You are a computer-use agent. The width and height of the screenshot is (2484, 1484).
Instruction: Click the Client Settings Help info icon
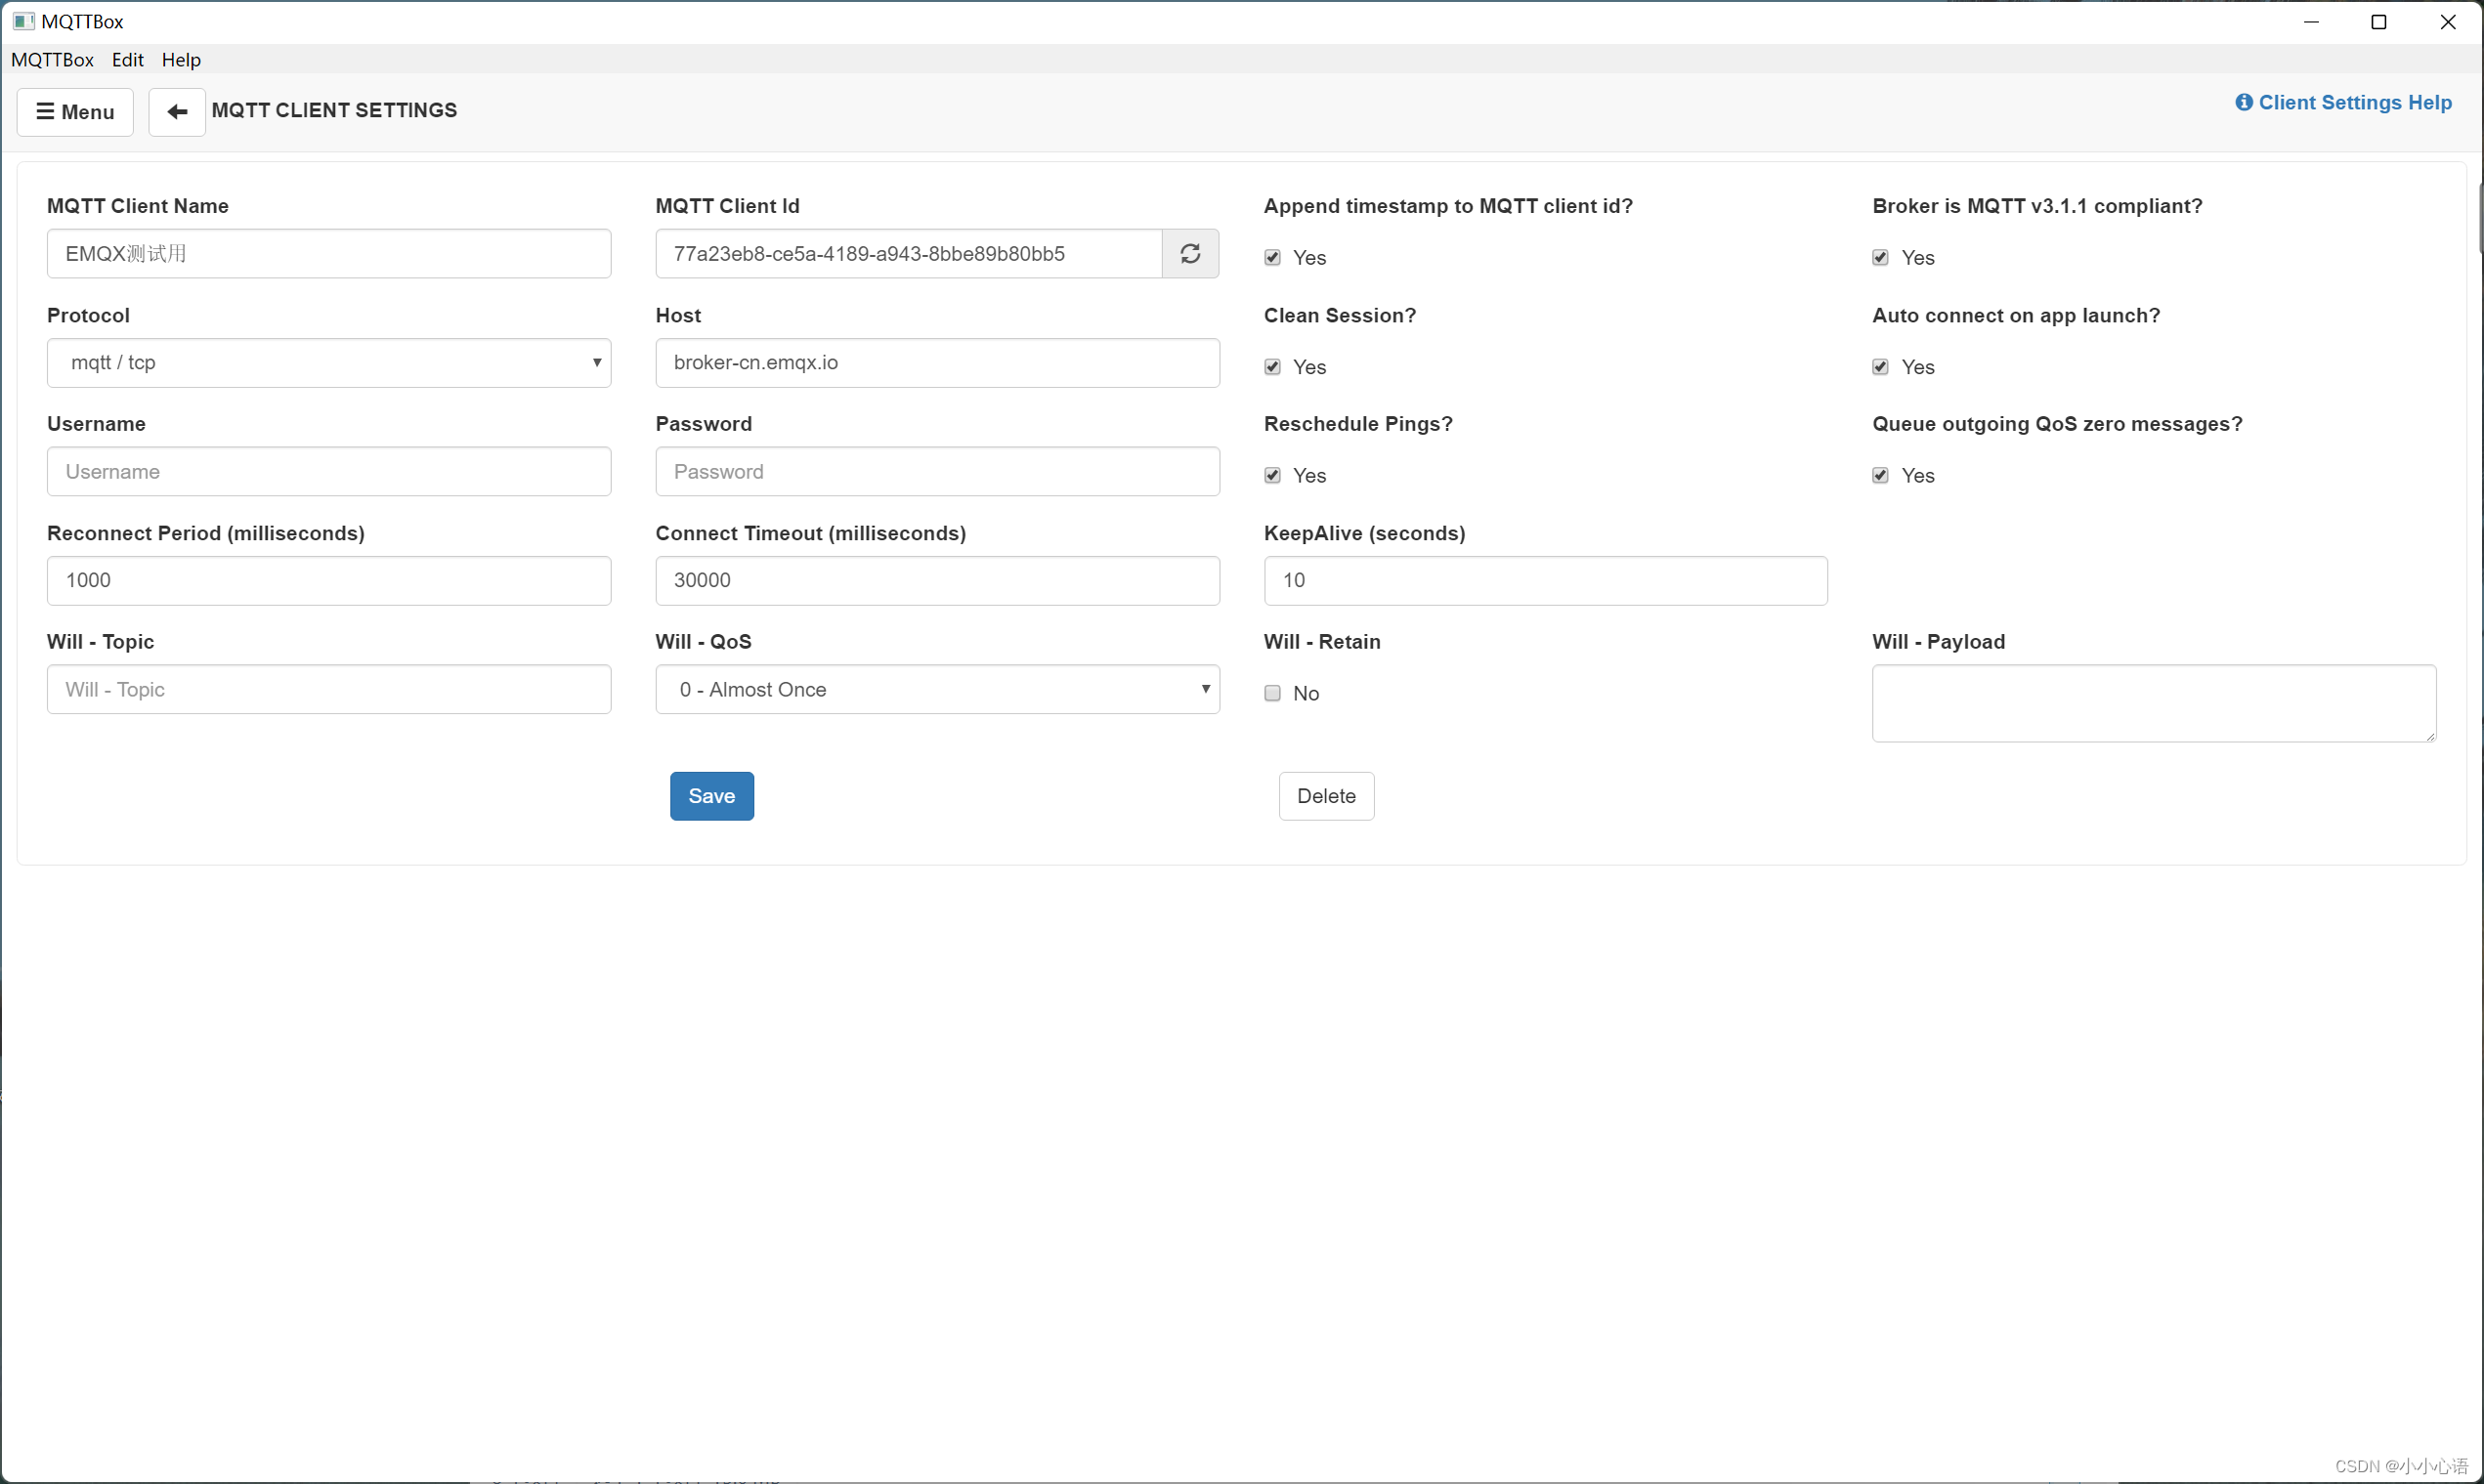coord(2243,102)
